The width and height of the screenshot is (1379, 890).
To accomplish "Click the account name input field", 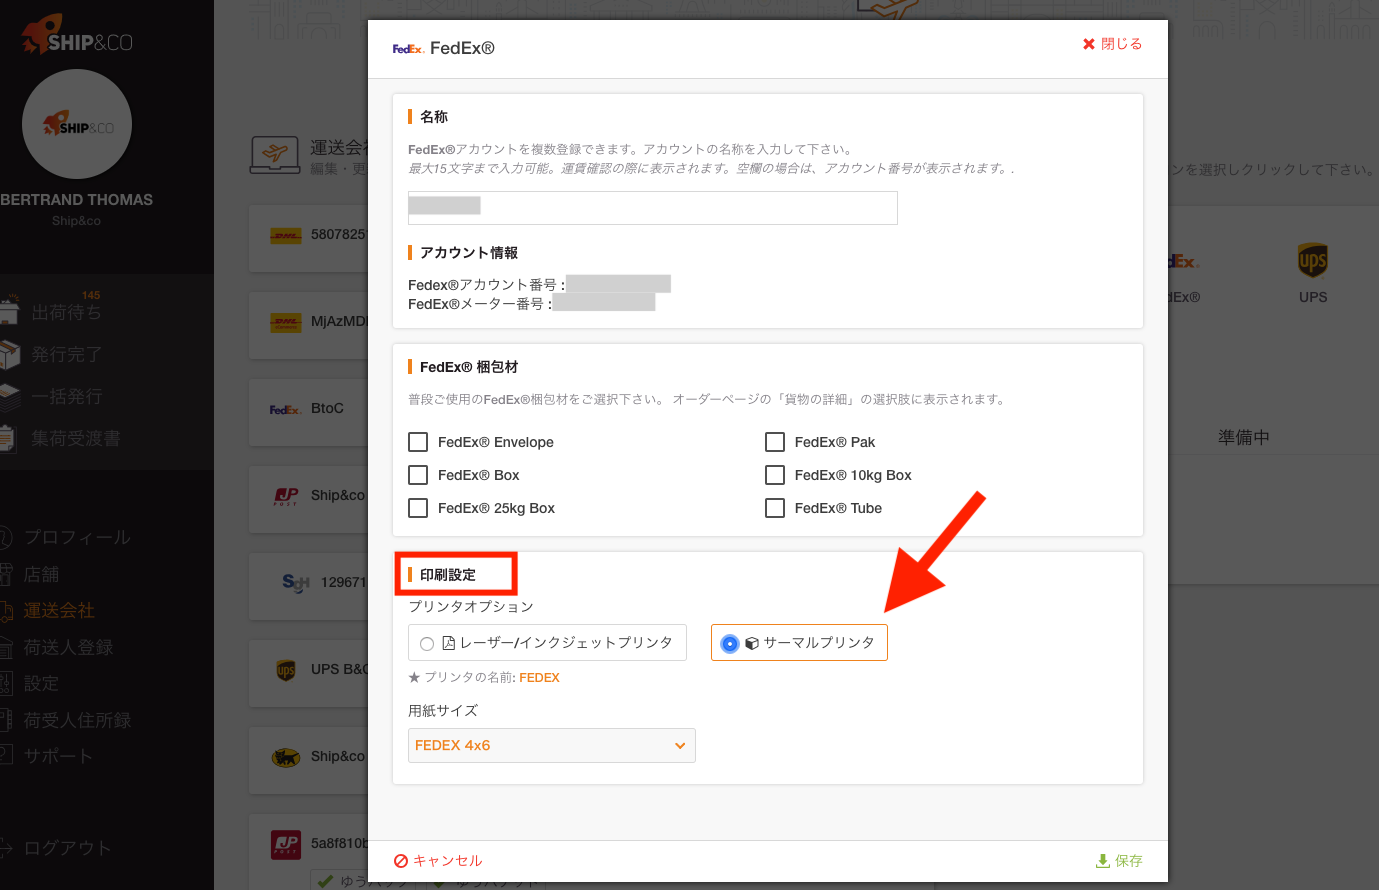I will (x=652, y=207).
